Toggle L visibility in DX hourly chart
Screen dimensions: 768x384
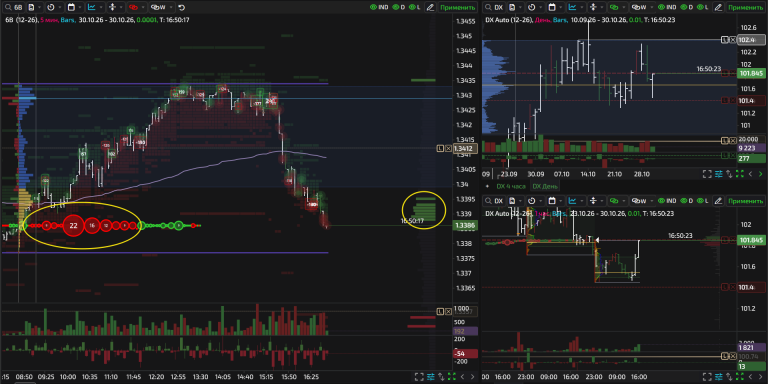tap(702, 201)
